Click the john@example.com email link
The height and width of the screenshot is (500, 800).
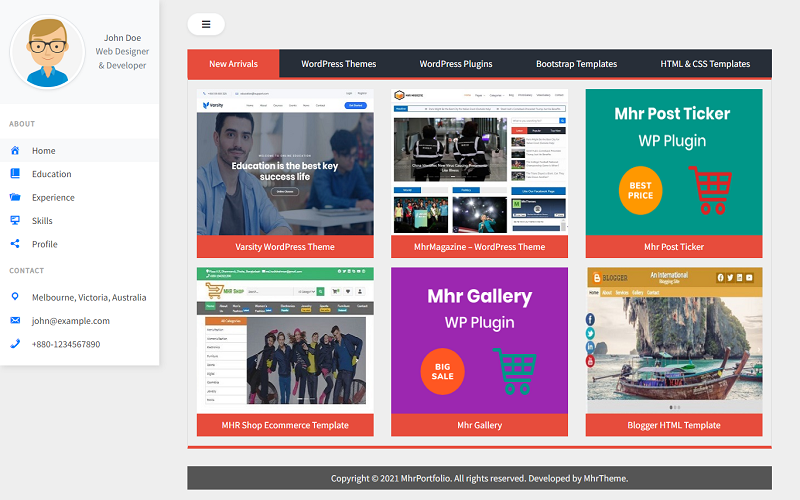71,321
